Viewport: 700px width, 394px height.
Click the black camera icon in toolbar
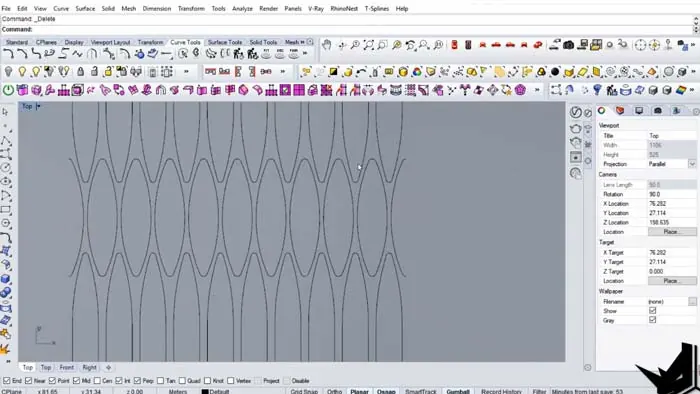(568, 45)
